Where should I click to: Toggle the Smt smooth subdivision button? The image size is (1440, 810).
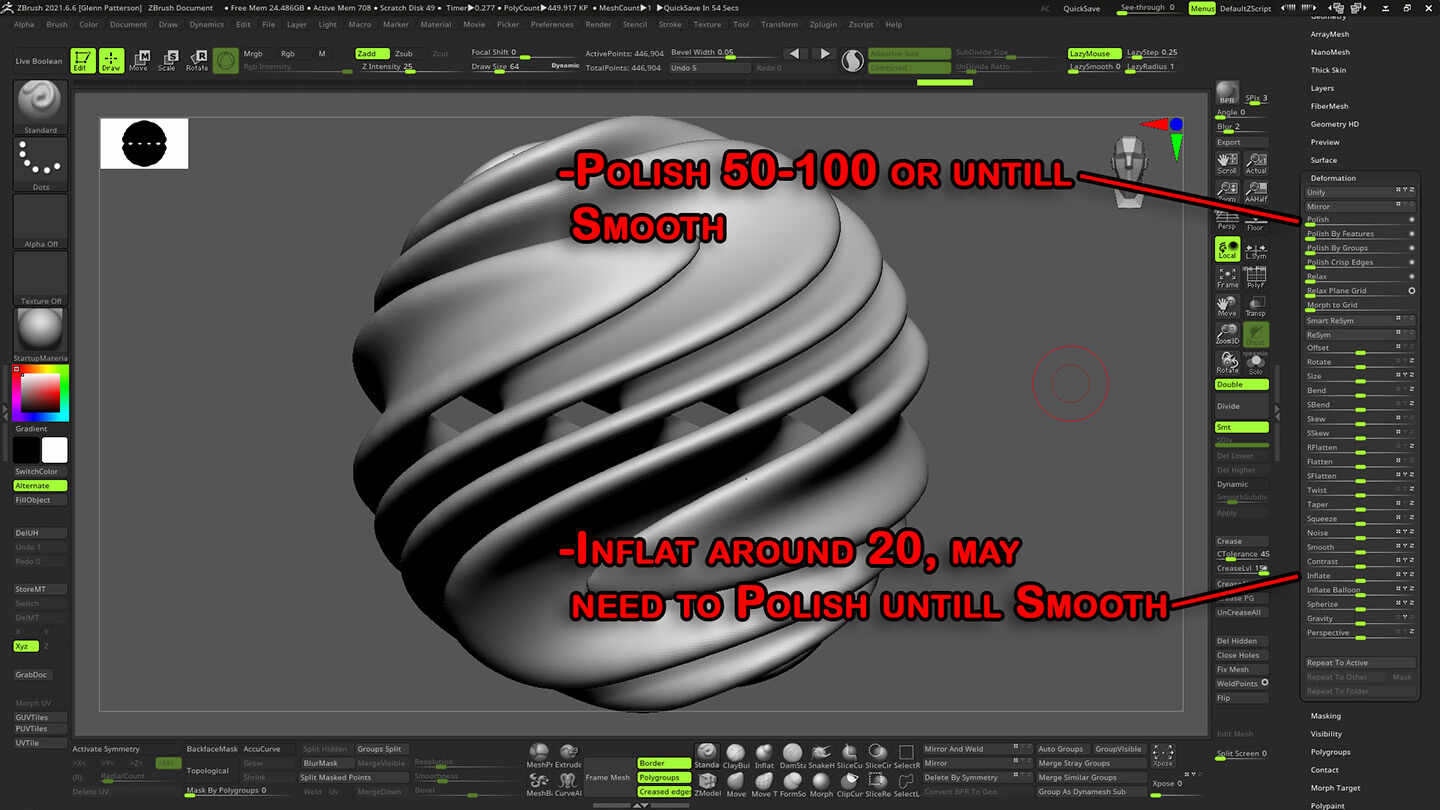[1241, 426]
